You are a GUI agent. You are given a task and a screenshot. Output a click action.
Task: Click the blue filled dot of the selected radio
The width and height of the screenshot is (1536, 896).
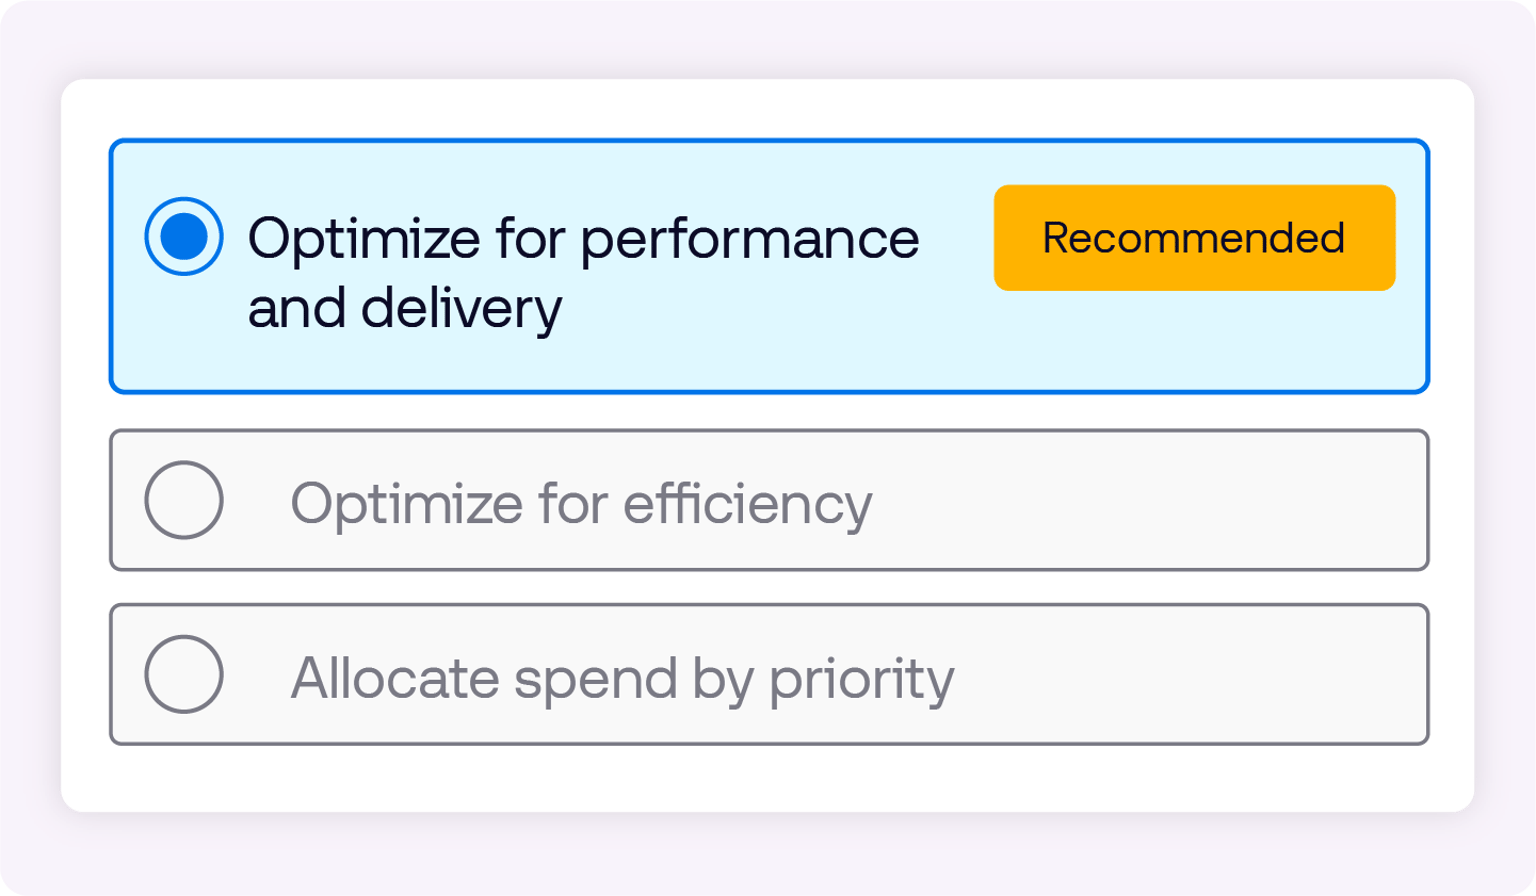(x=184, y=237)
